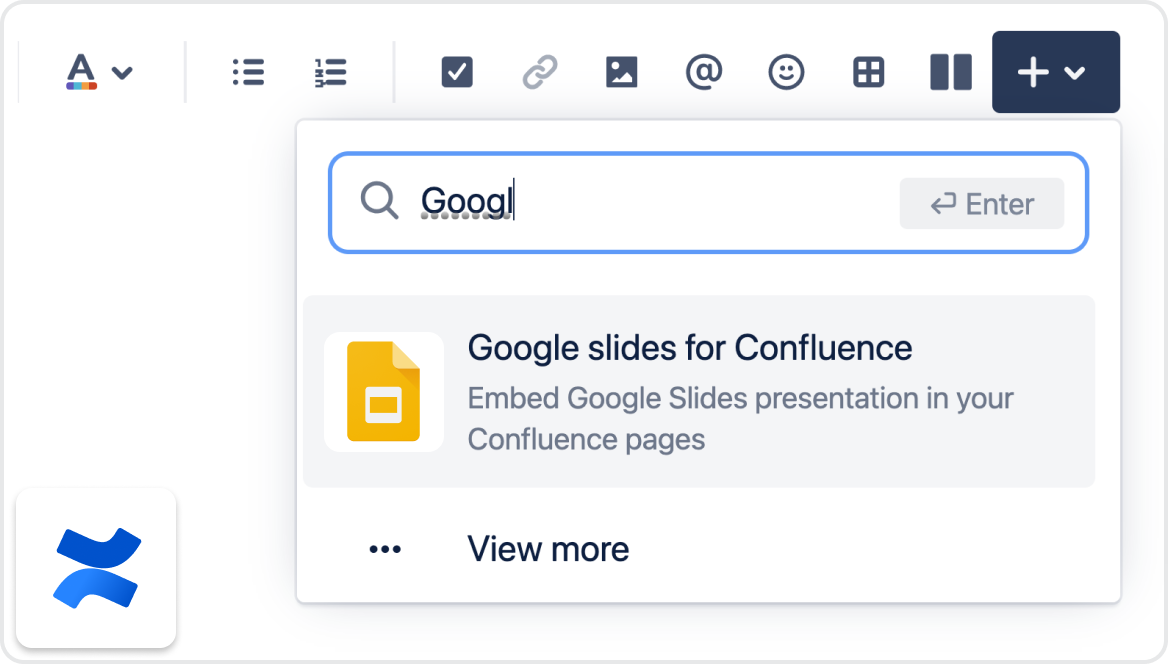1168x664 pixels.
Task: Click the search field containing Googl
Action: [708, 203]
